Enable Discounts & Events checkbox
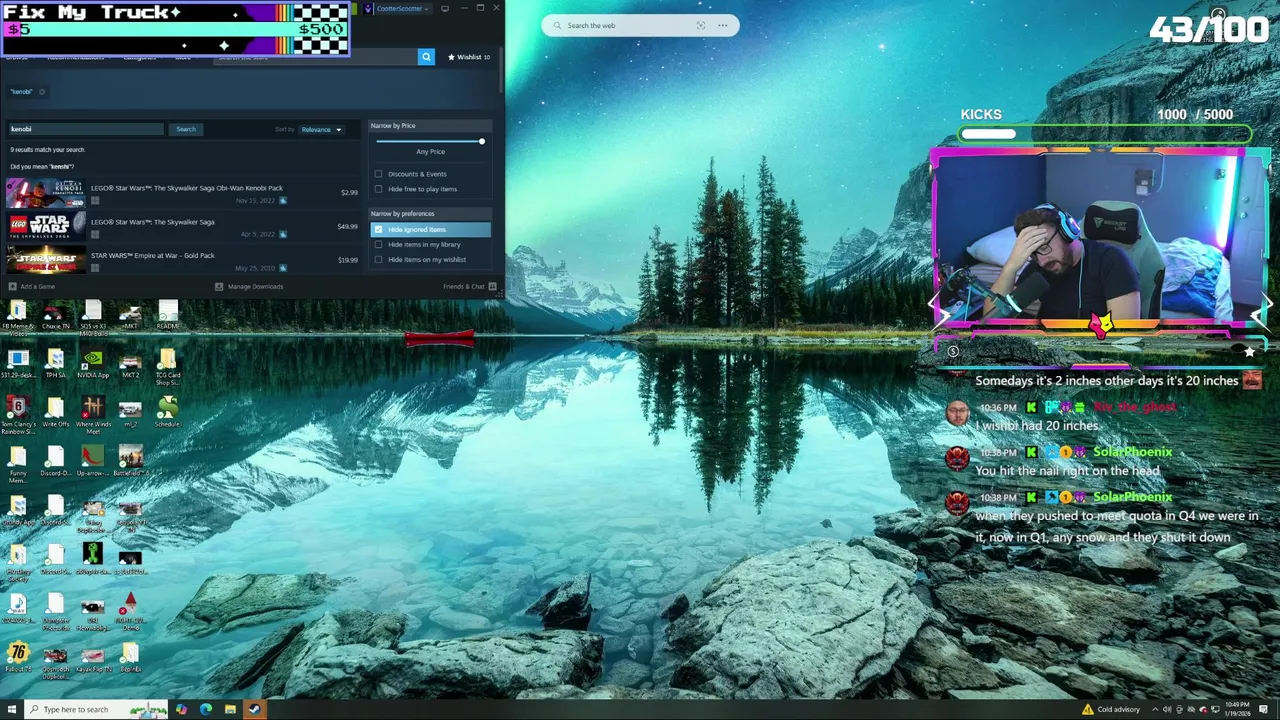Screen dimensions: 1280x720 pyautogui.click(x=378, y=174)
